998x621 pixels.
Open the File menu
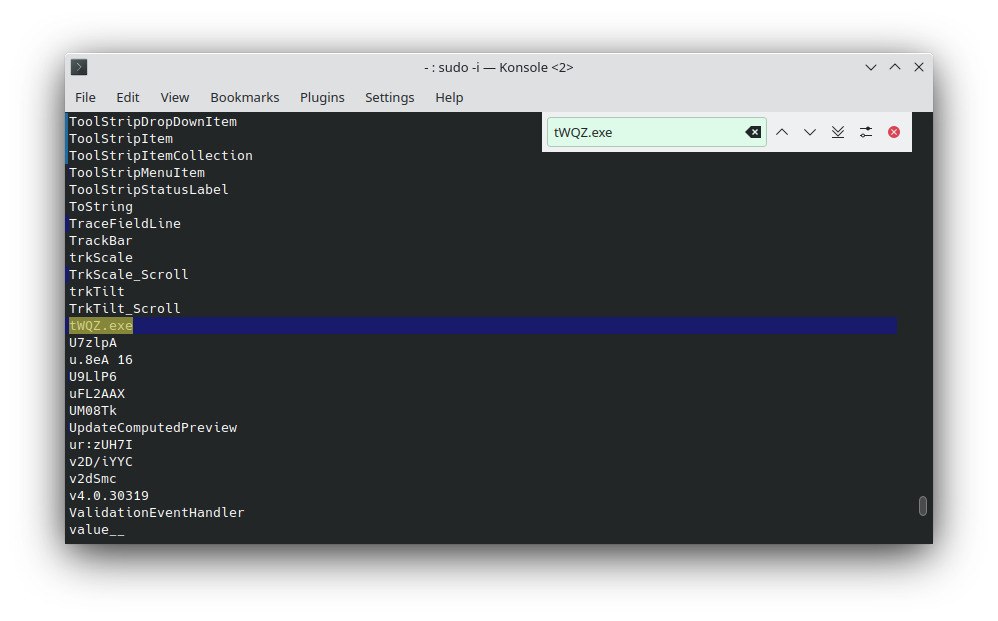85,97
